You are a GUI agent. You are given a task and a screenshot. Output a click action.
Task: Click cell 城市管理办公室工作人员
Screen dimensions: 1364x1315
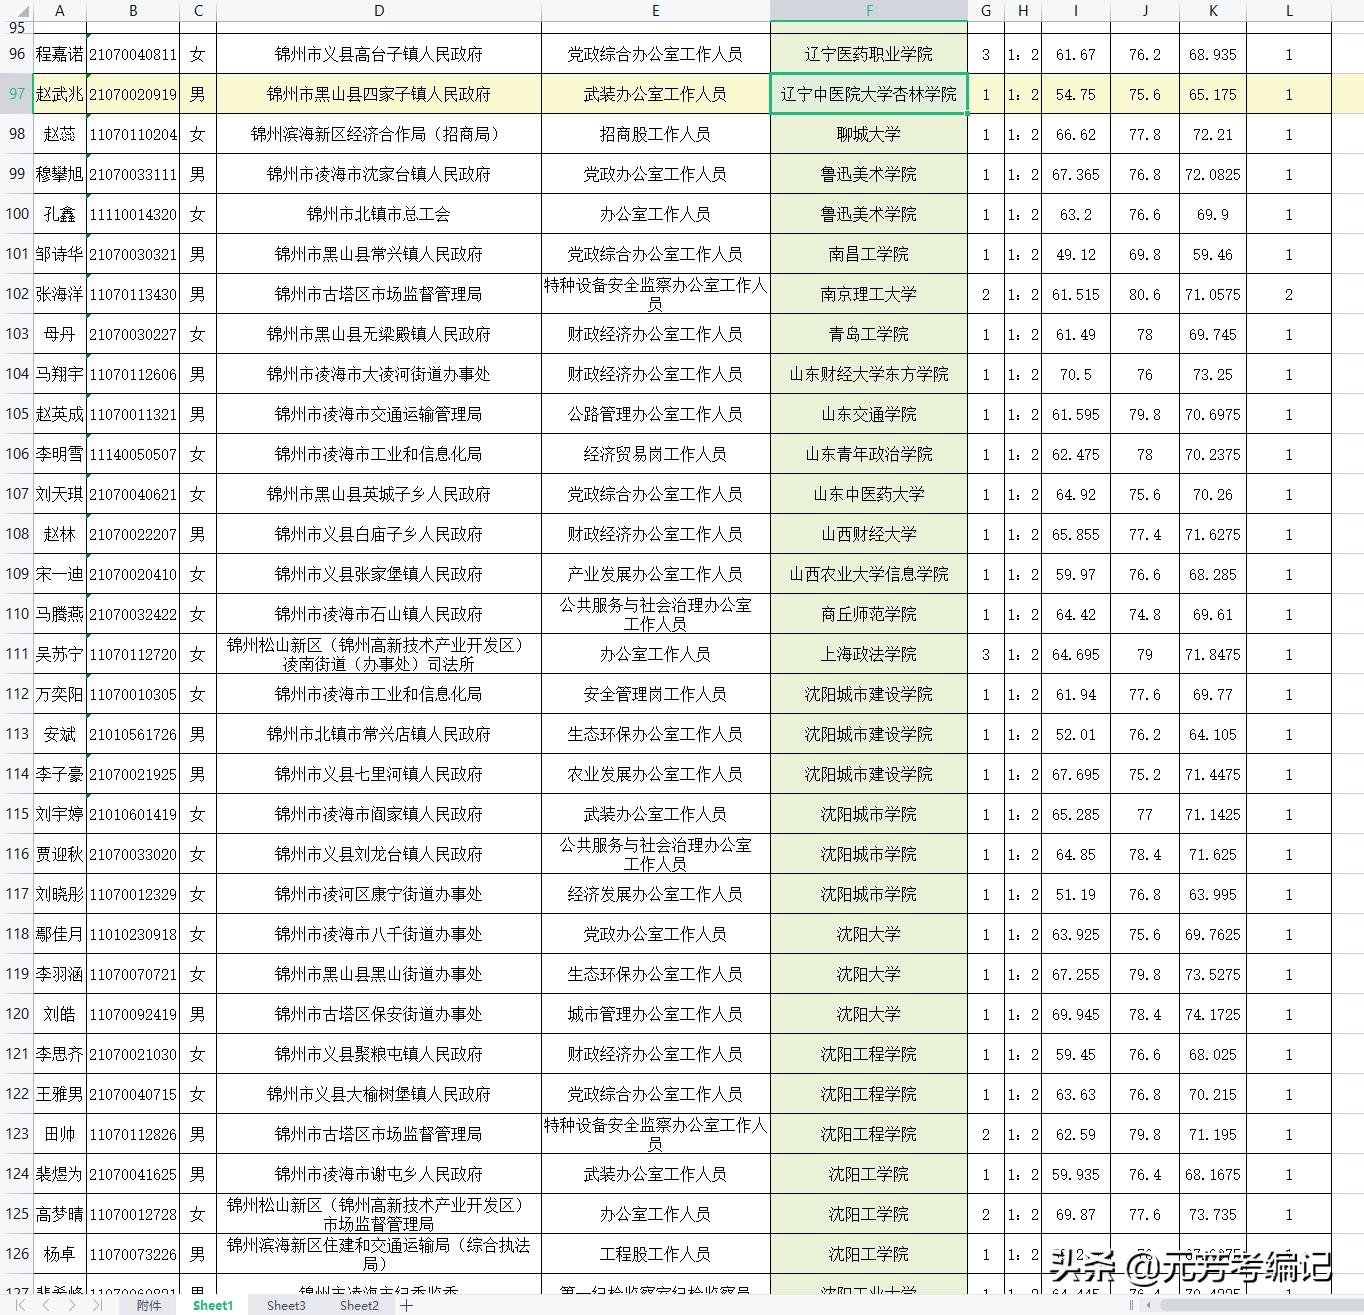coord(655,1014)
